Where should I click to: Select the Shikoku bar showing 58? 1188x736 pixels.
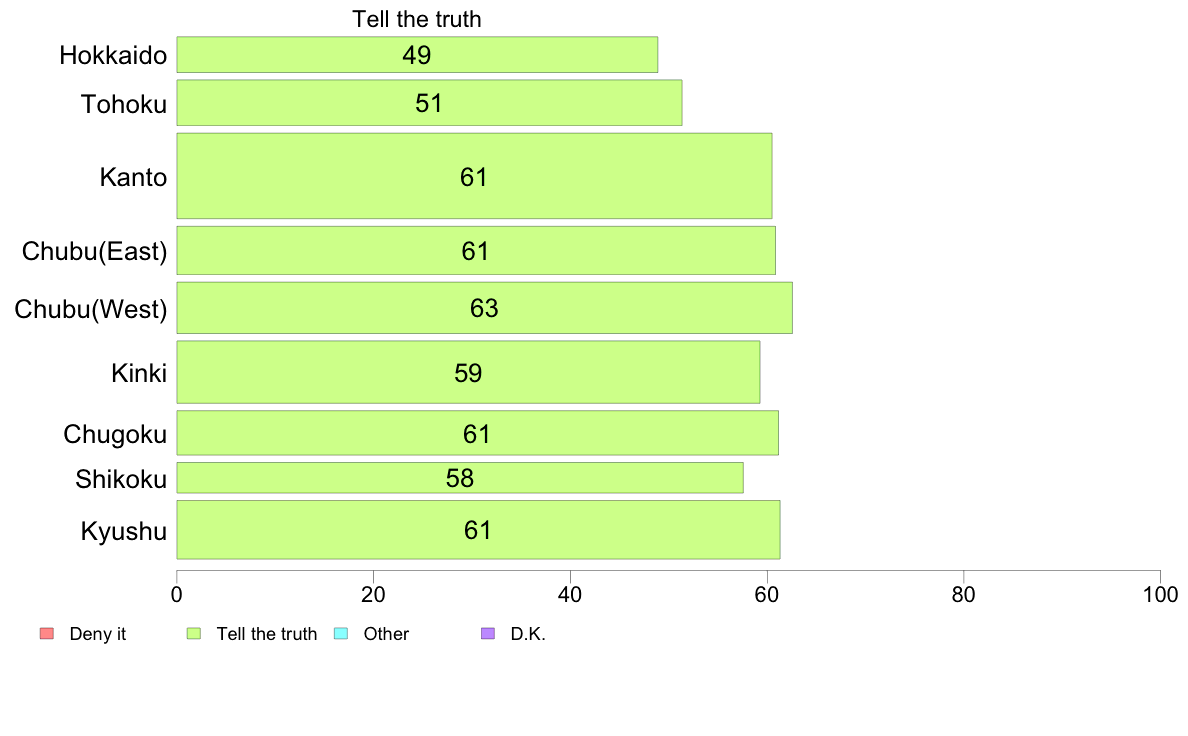(460, 478)
